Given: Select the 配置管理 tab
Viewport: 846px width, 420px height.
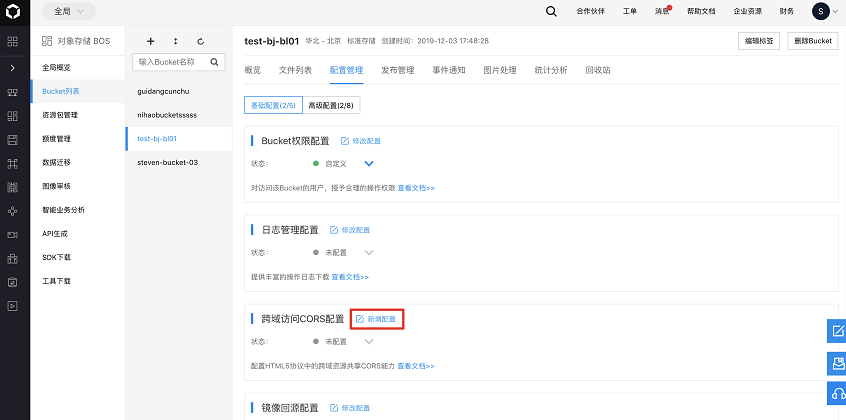Looking at the screenshot, I should tap(346, 70).
